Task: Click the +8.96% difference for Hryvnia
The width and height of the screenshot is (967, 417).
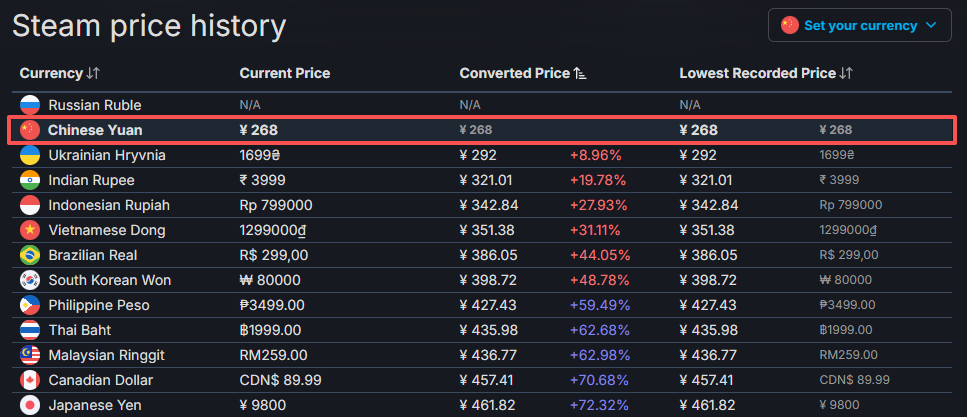Action: coord(595,155)
